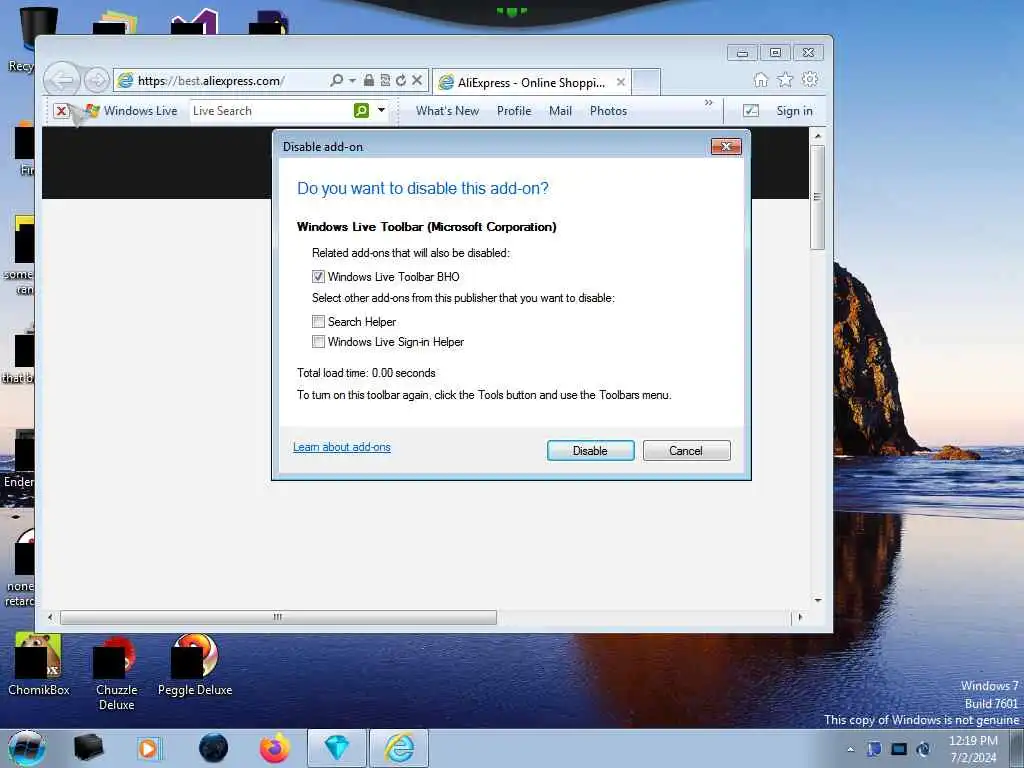Go back with the browser Back arrow

pyautogui.click(x=63, y=80)
